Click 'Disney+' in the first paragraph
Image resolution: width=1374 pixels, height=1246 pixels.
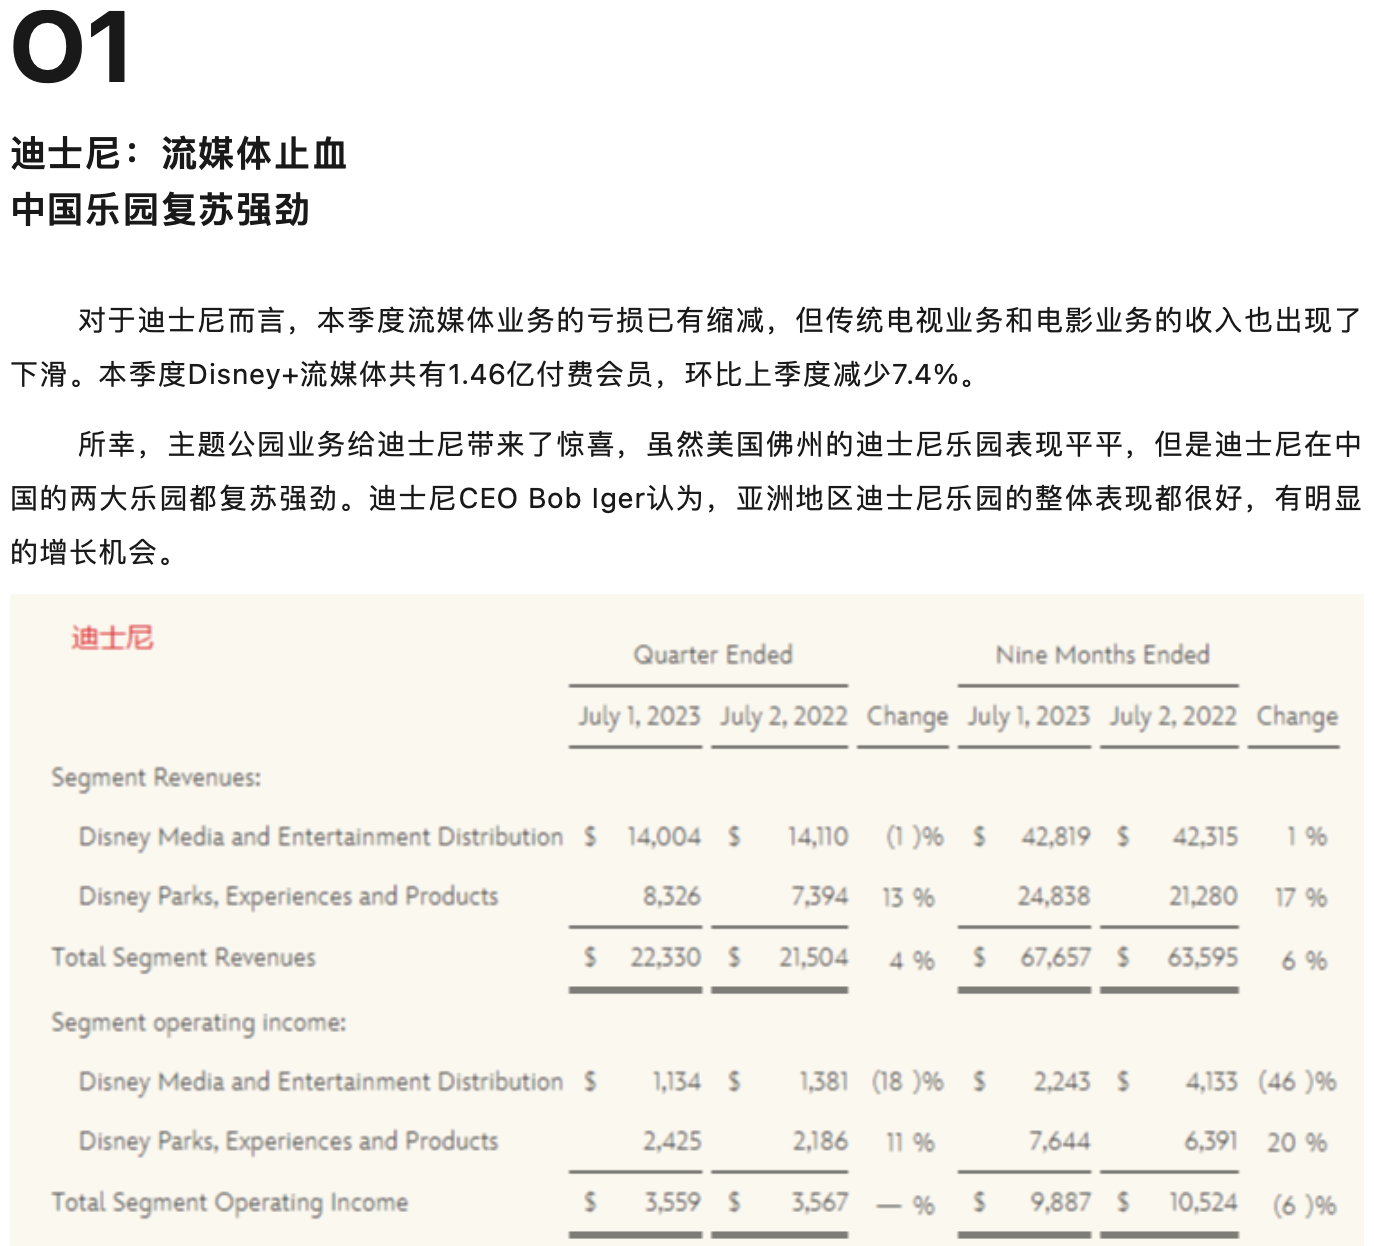point(243,375)
